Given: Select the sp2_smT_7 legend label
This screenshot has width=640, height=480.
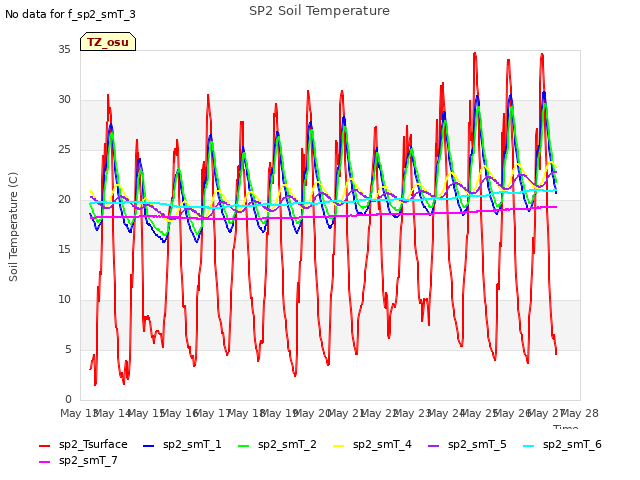Looking at the screenshot, I should 88,460.
